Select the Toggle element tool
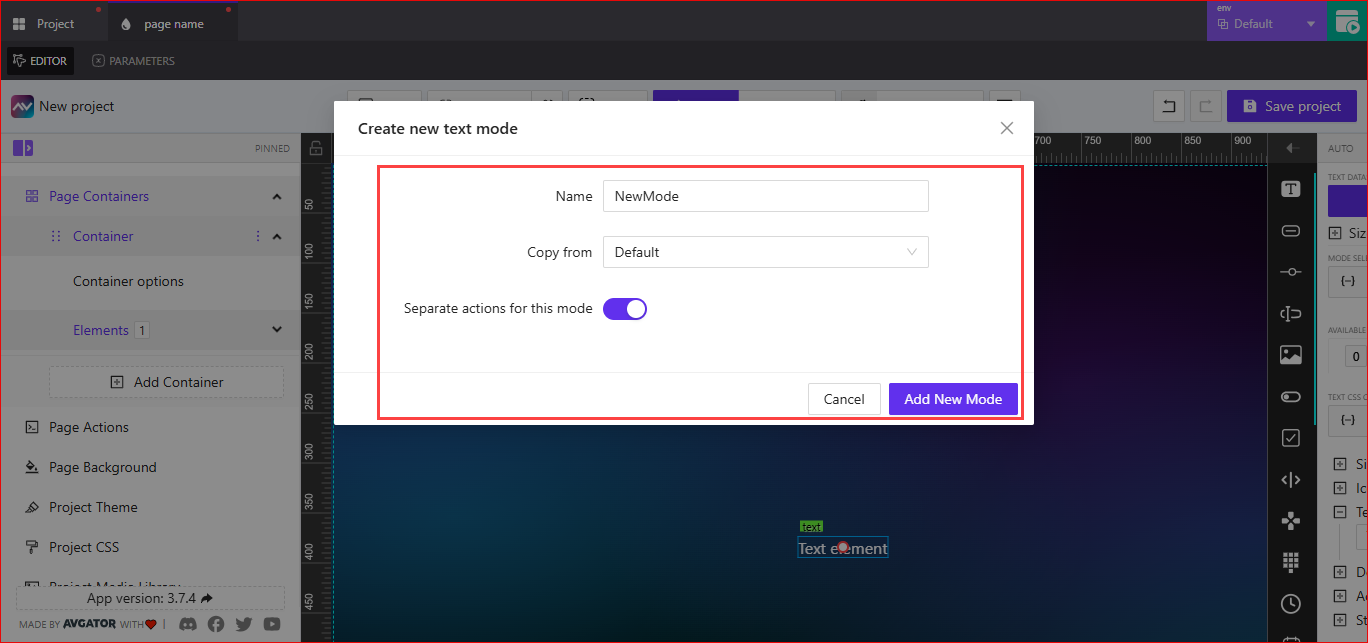The height and width of the screenshot is (643, 1368). 1290,396
